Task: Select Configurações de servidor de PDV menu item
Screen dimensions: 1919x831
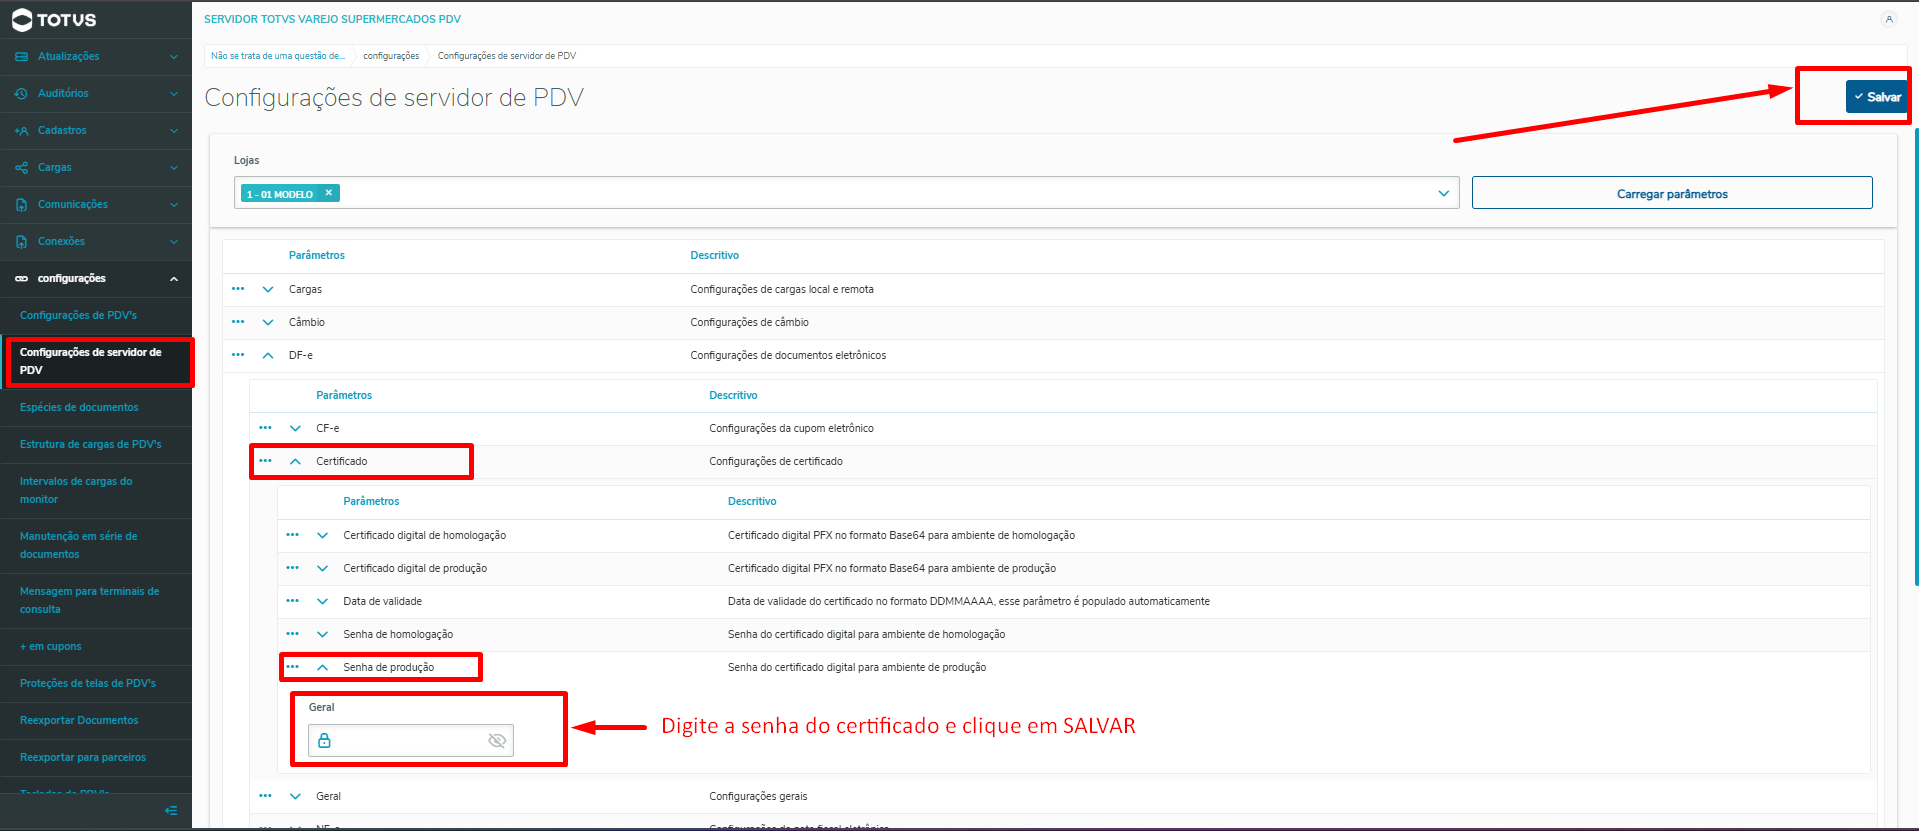Action: click(x=96, y=361)
